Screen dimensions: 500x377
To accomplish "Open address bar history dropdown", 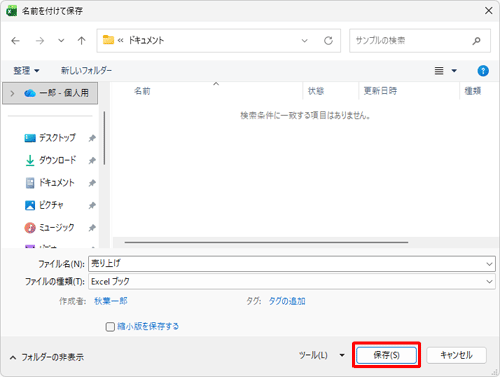I will (304, 41).
